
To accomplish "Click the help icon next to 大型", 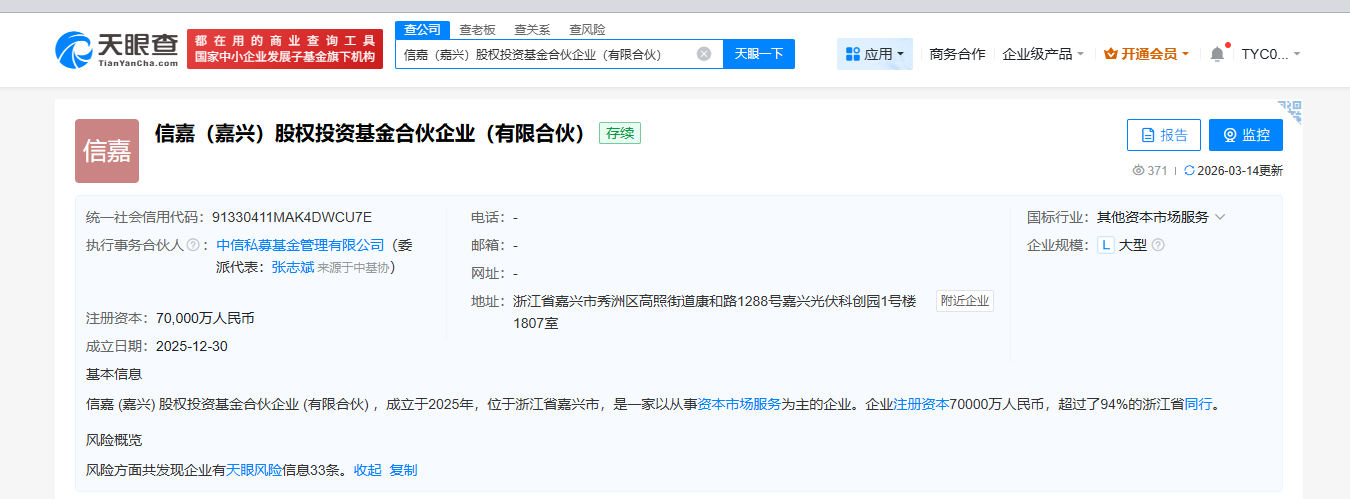I will point(1158,245).
